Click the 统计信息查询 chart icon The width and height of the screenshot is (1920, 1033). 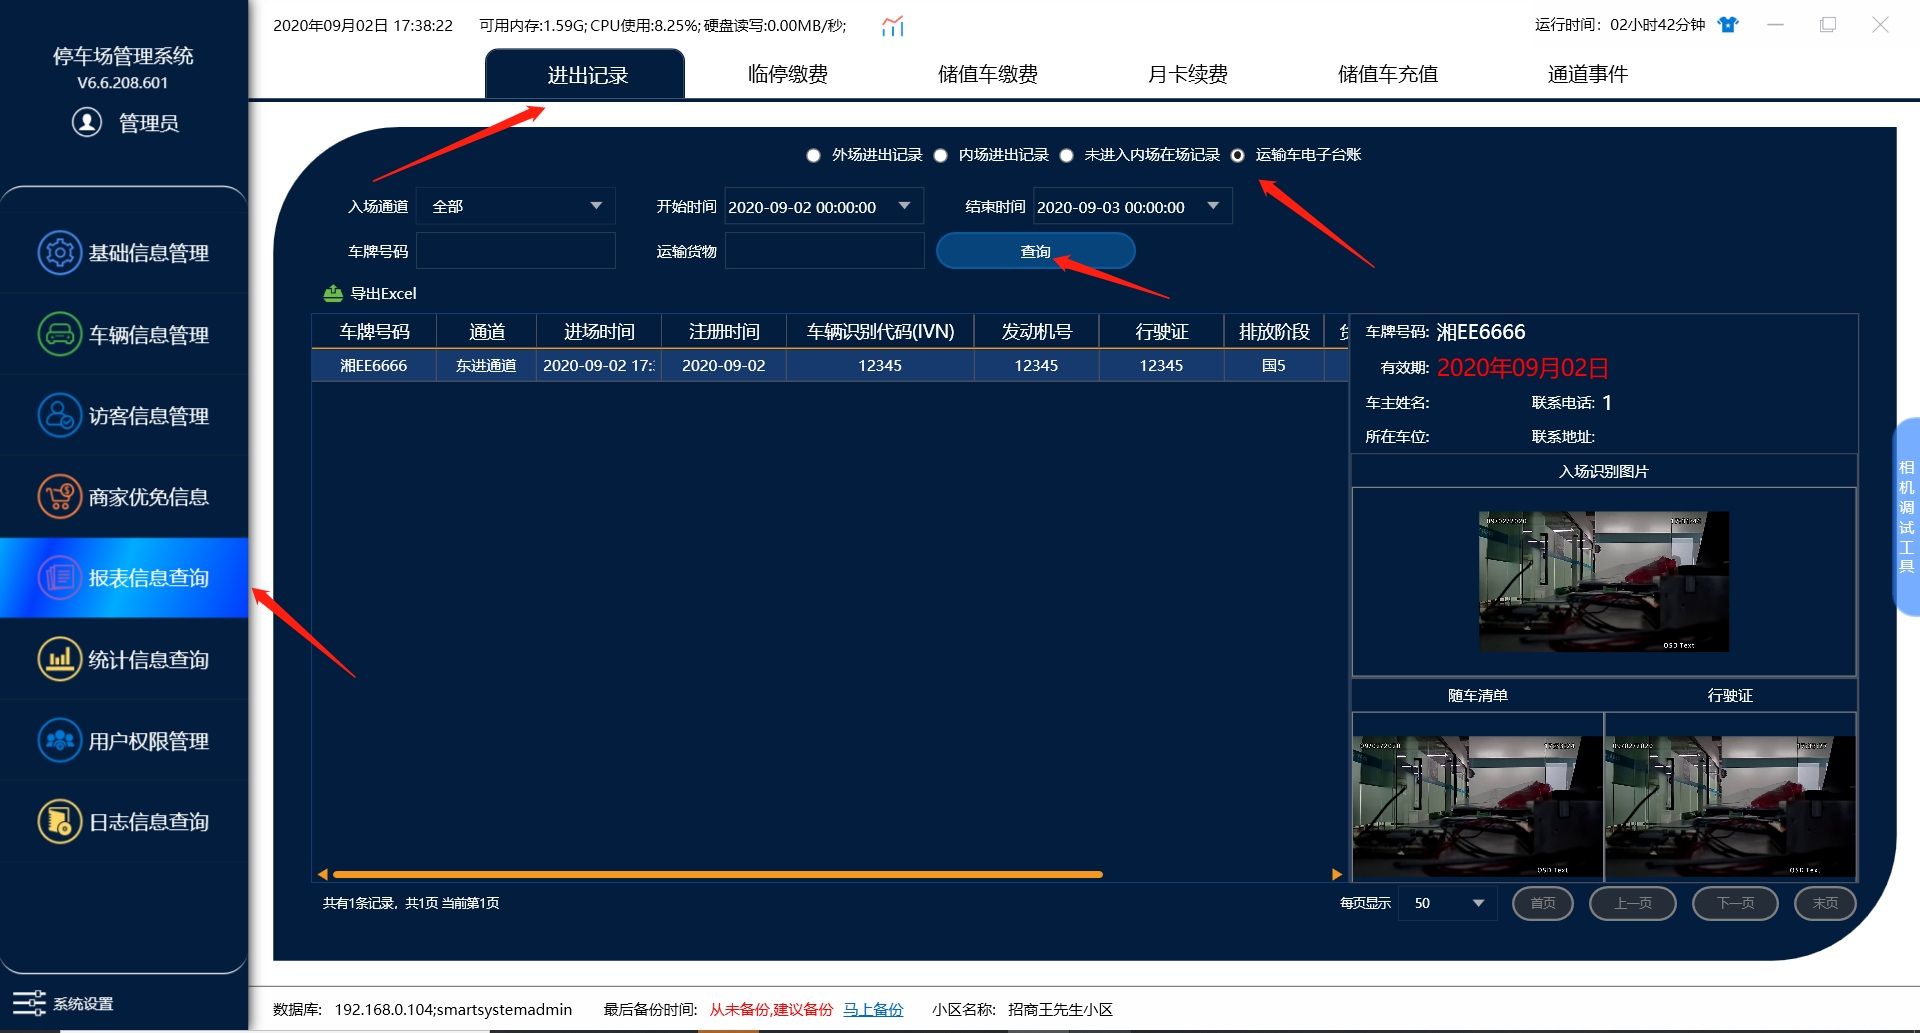60,659
